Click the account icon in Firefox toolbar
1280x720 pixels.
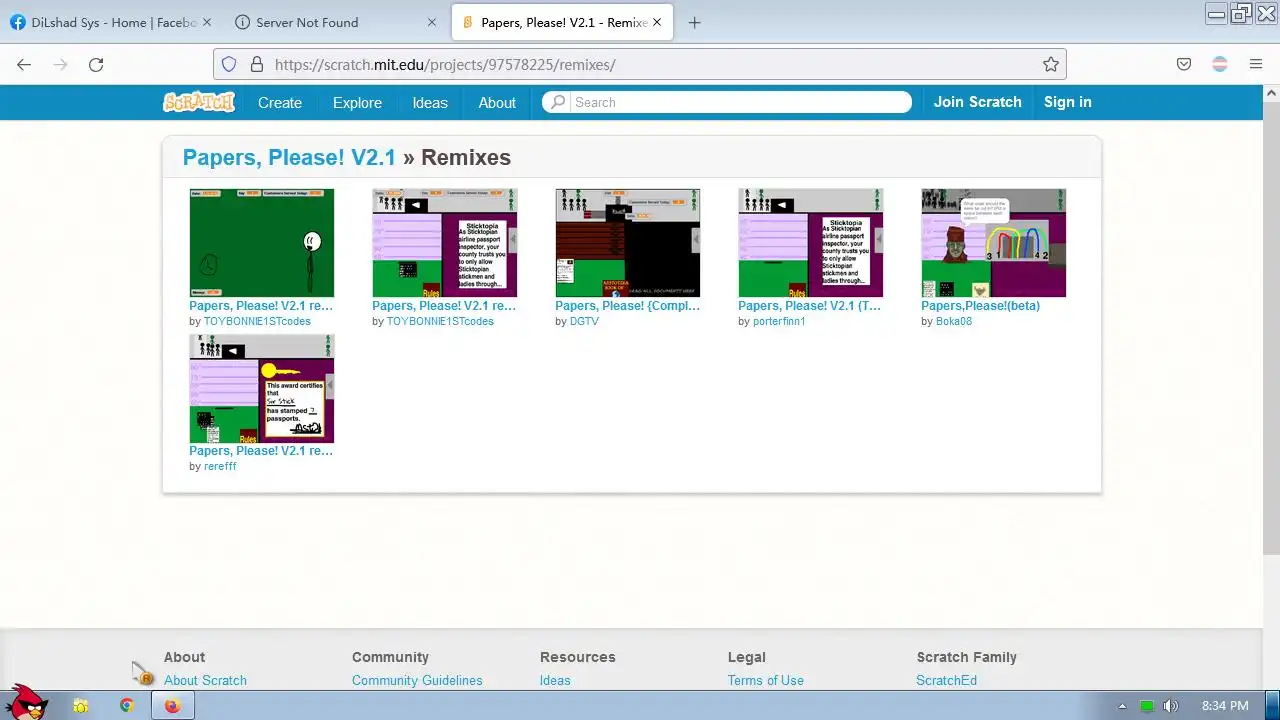coord(1220,64)
